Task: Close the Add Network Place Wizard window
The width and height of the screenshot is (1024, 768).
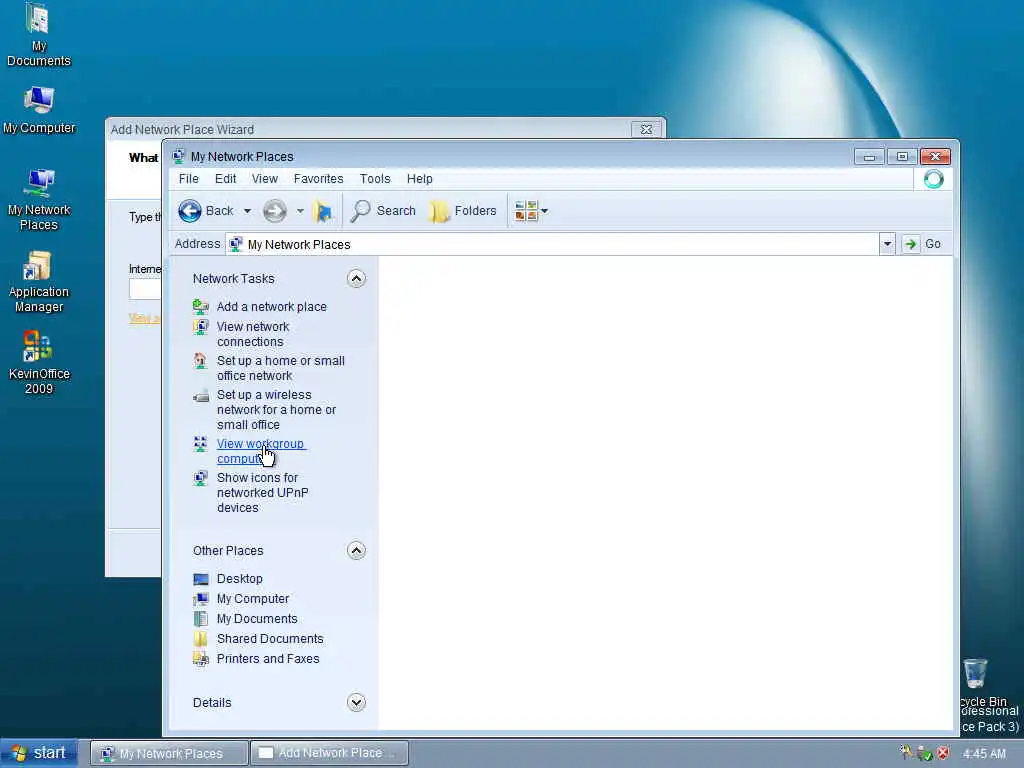Action: pos(647,129)
